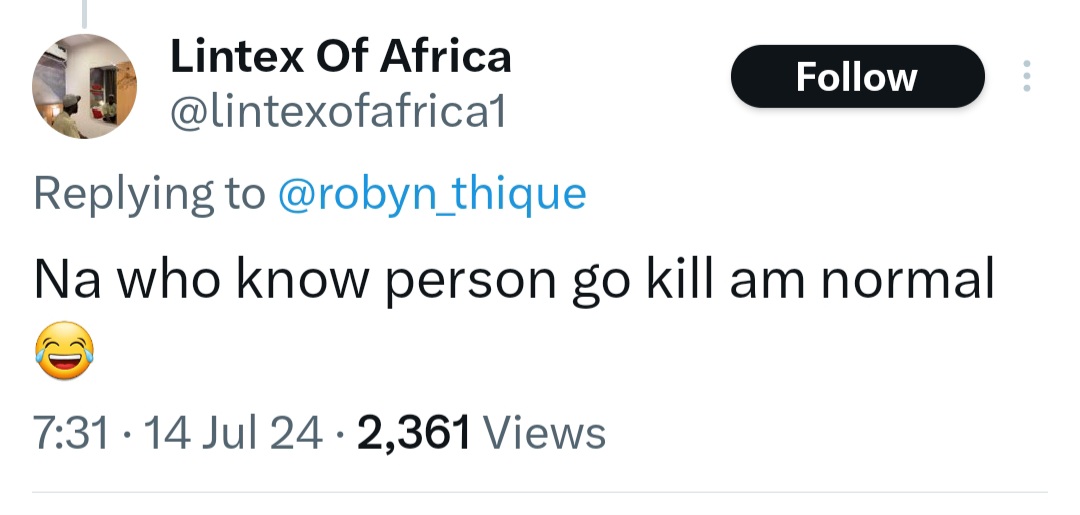This screenshot has width=1080, height=515.
Task: Click the 14 Jul 24 date
Action: pos(234,433)
